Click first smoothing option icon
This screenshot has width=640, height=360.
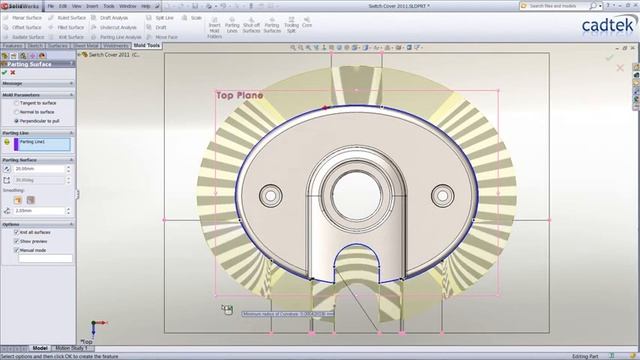pos(18,200)
